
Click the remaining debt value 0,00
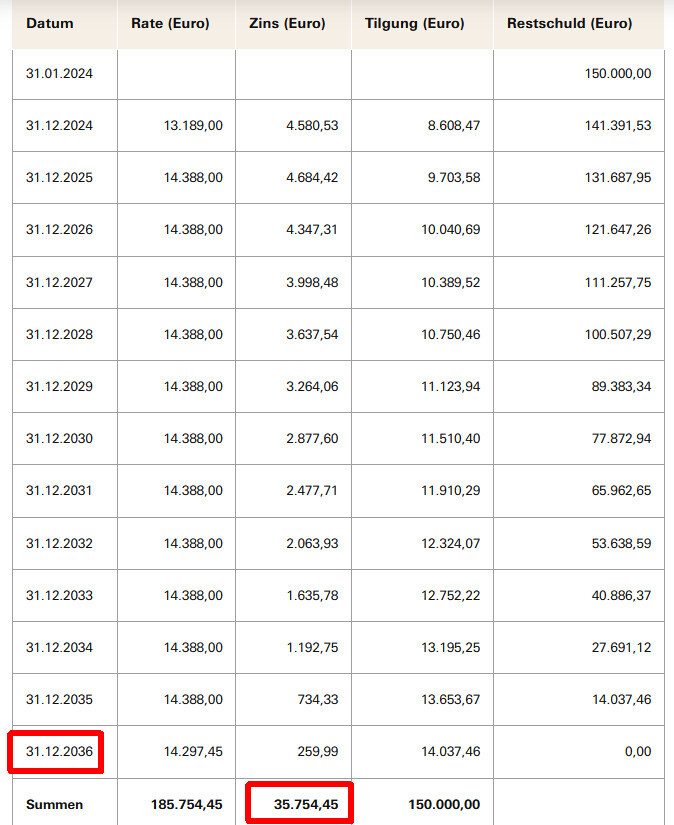(x=637, y=752)
